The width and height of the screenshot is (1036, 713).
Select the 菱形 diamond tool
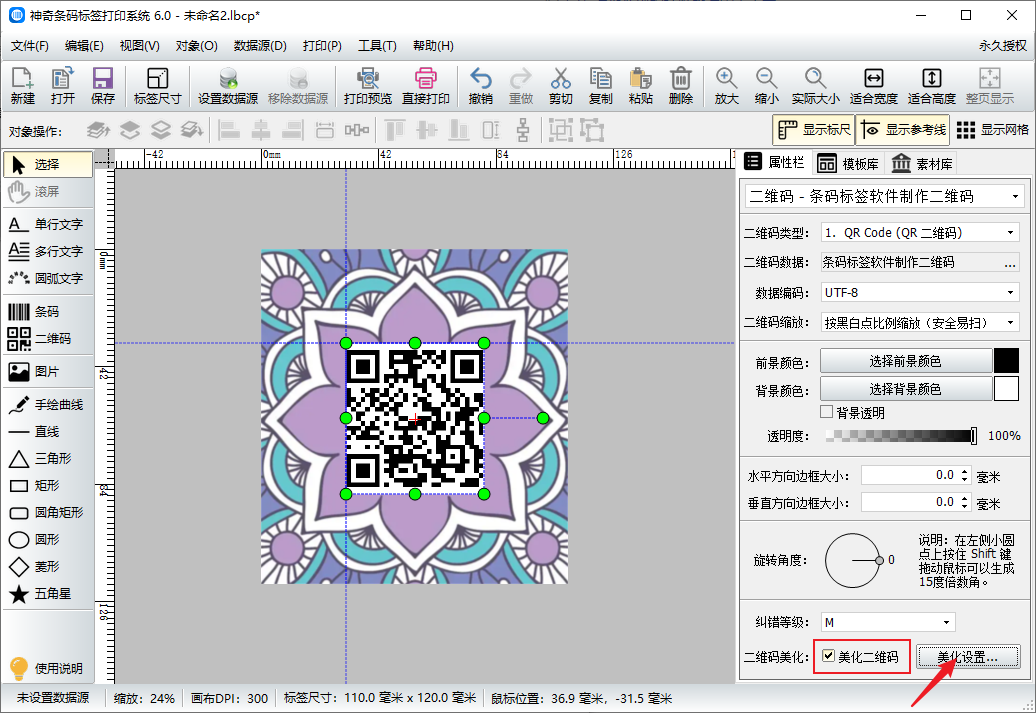click(x=48, y=567)
